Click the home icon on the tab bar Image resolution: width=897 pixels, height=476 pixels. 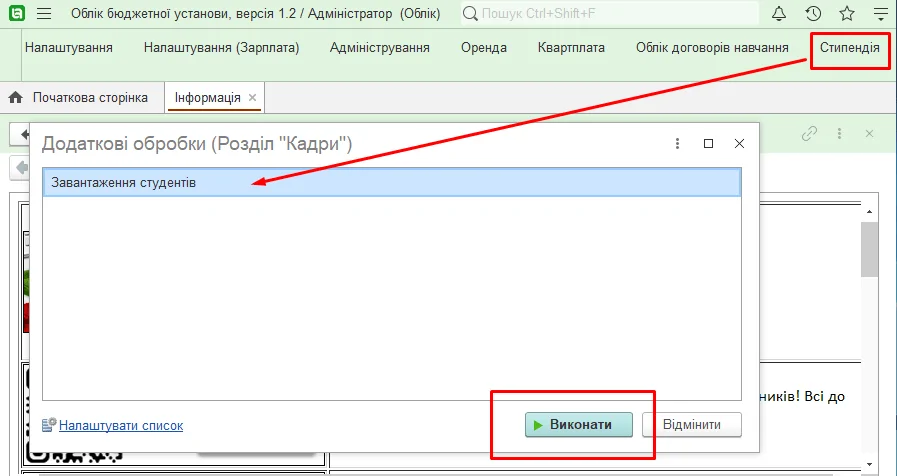click(15, 97)
